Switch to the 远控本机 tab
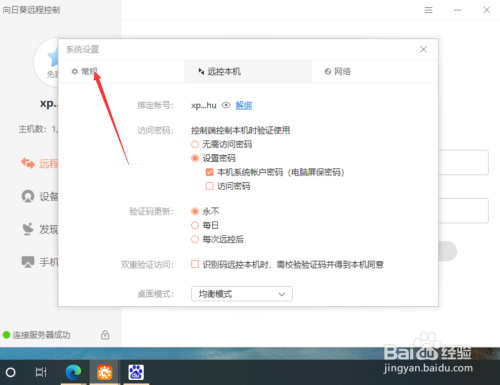 pyautogui.click(x=248, y=71)
